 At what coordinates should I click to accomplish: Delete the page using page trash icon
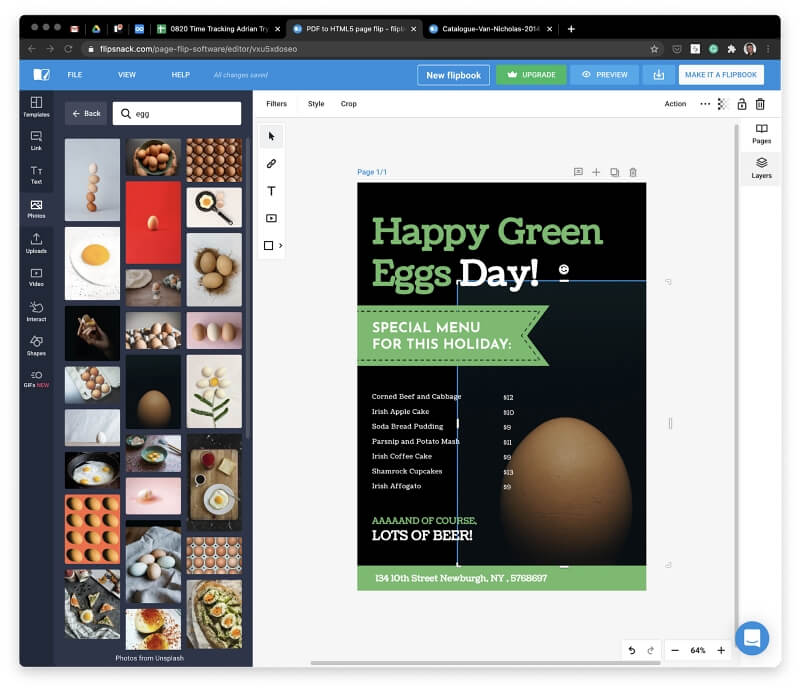633,172
